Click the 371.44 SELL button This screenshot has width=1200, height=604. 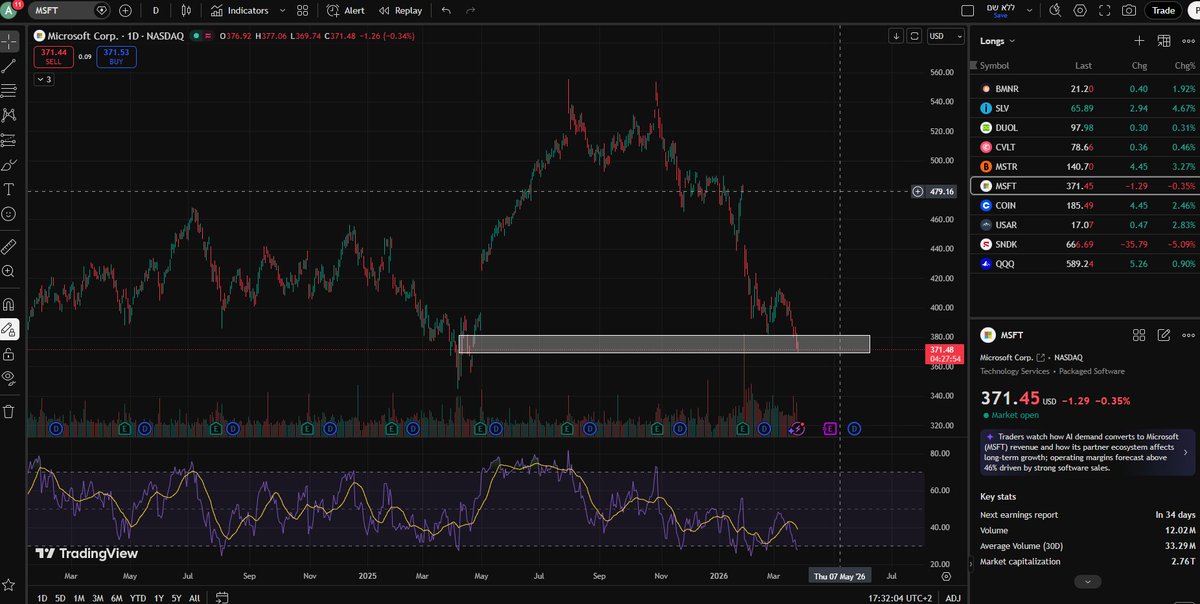tap(53, 56)
